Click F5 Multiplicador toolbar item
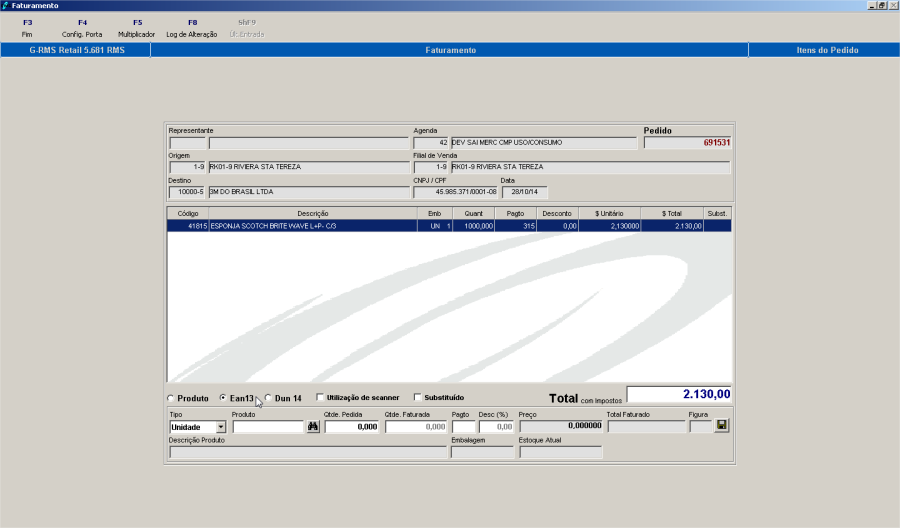The image size is (900, 528). (137, 28)
